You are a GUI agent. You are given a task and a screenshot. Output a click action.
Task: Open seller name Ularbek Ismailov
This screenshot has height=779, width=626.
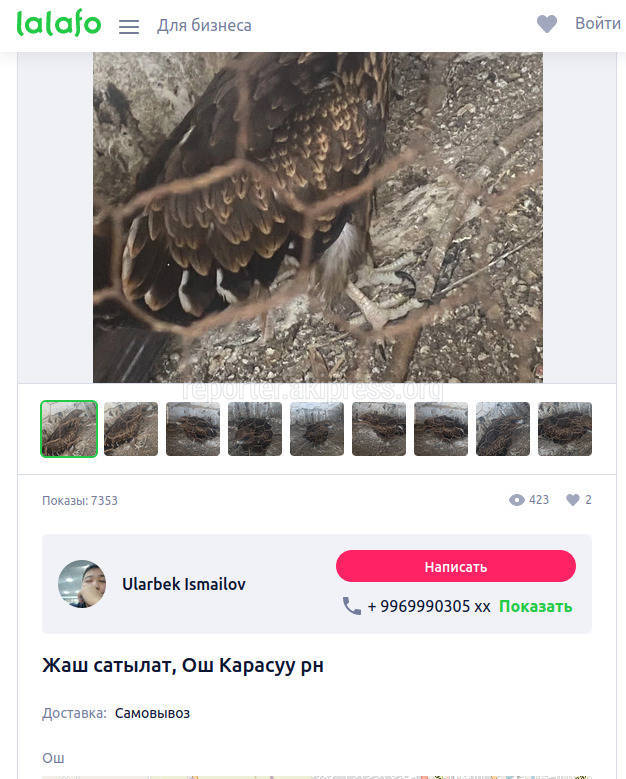[x=184, y=584]
